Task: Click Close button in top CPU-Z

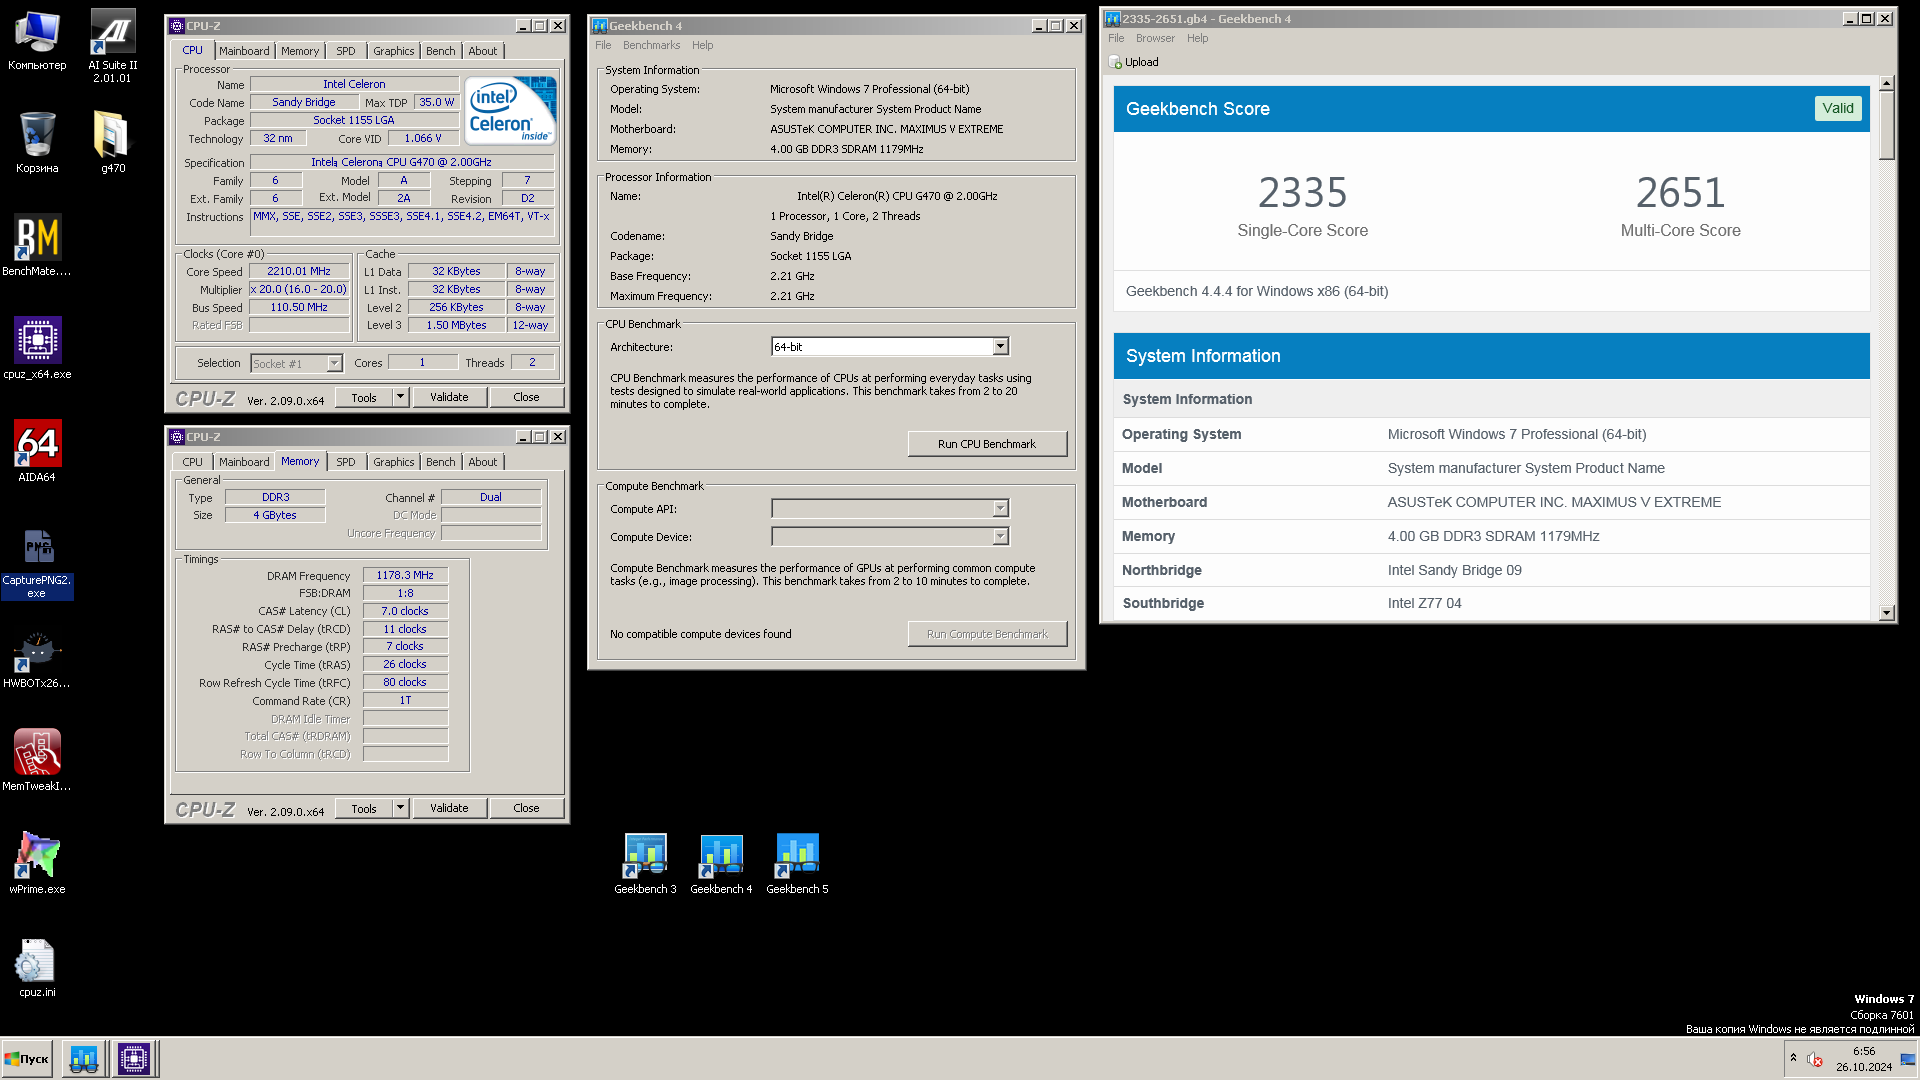Action: point(526,397)
